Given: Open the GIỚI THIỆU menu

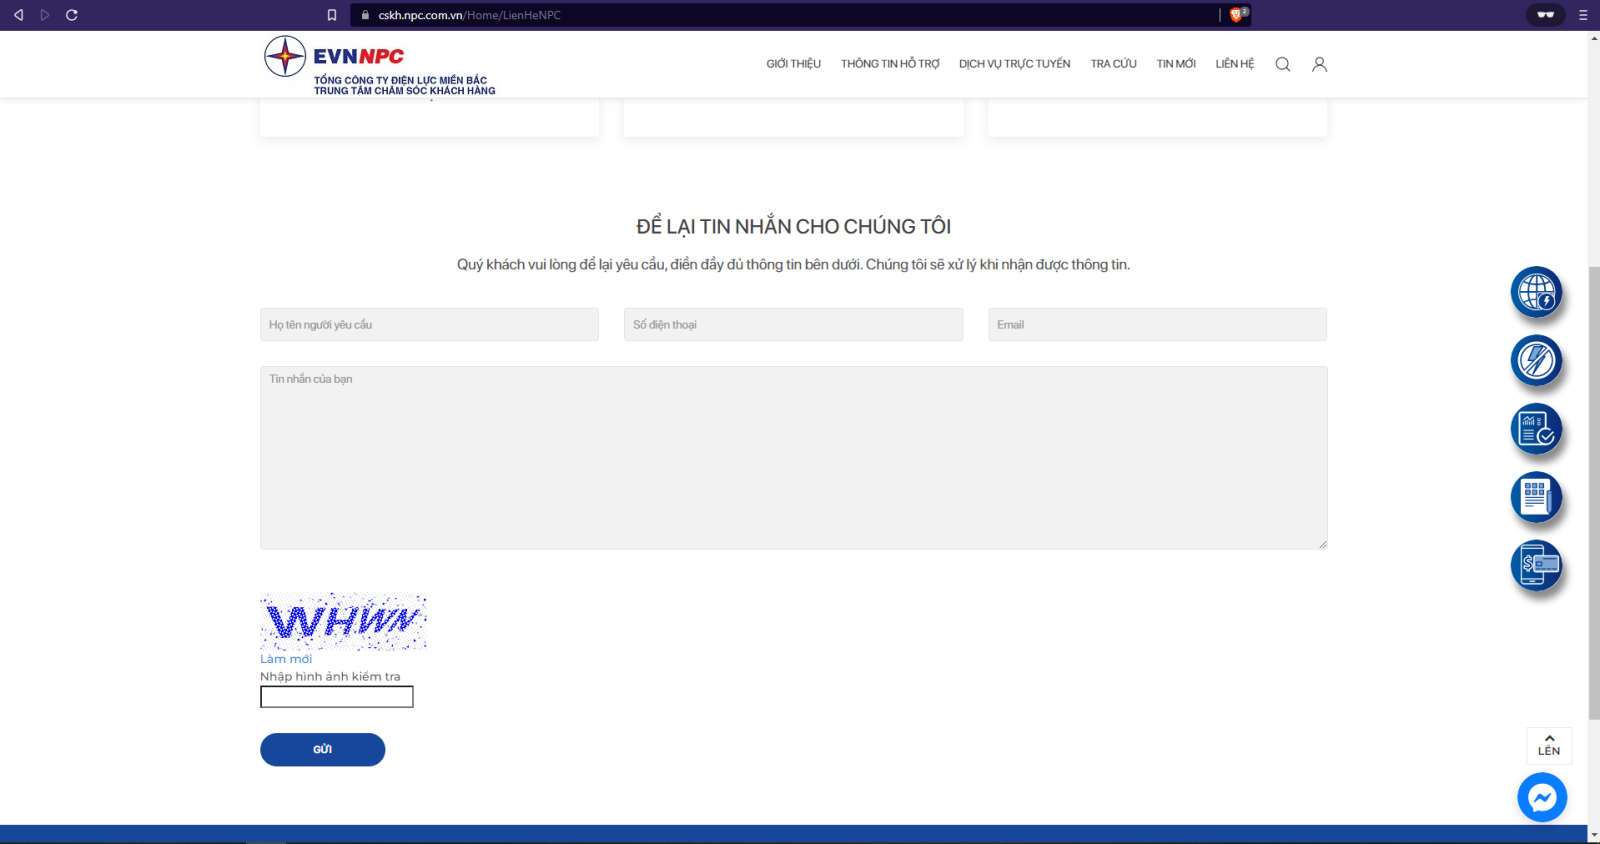Looking at the screenshot, I should point(793,64).
